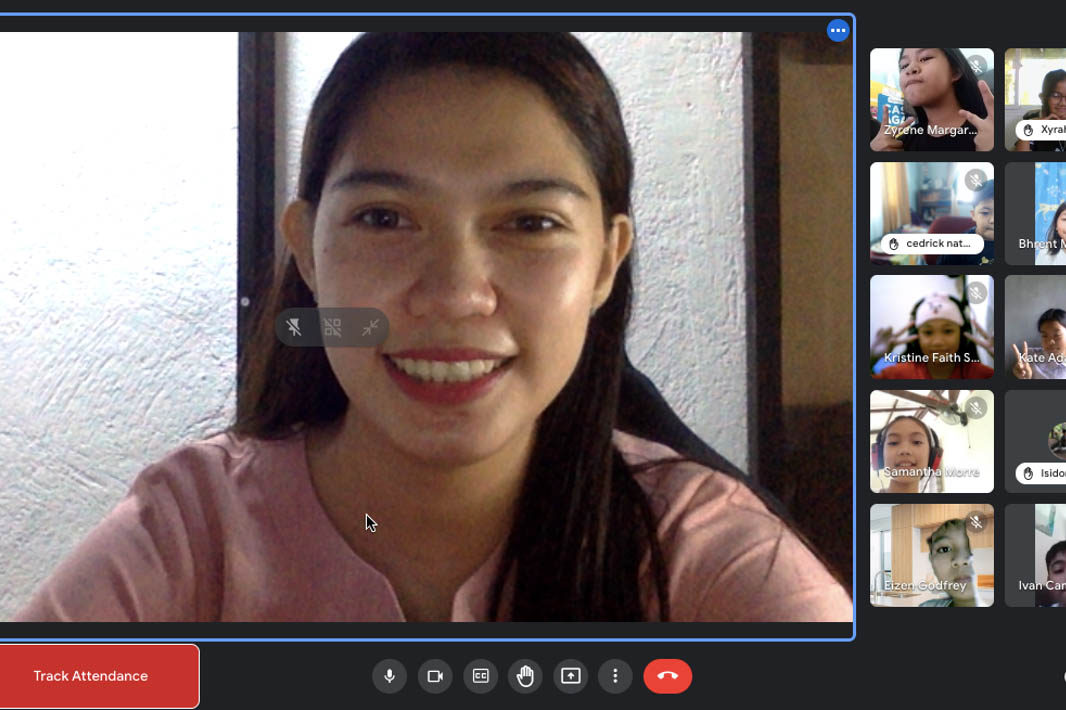Select the Bhrent M participant tile

(x=1035, y=214)
